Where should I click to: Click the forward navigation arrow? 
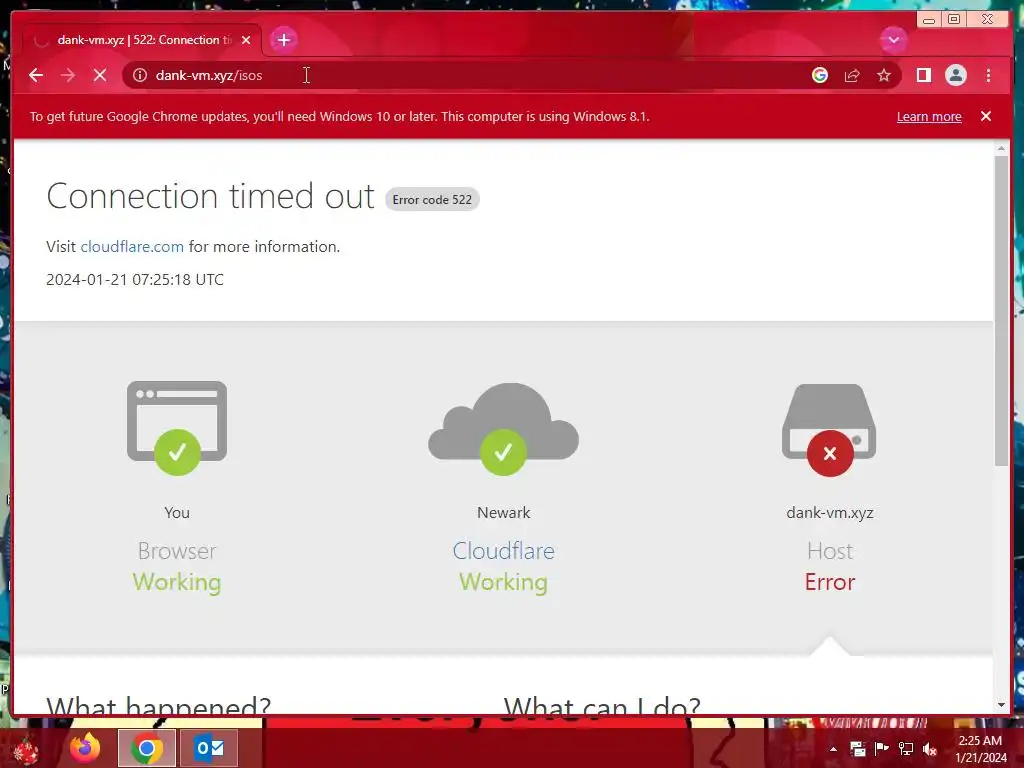tap(68, 75)
